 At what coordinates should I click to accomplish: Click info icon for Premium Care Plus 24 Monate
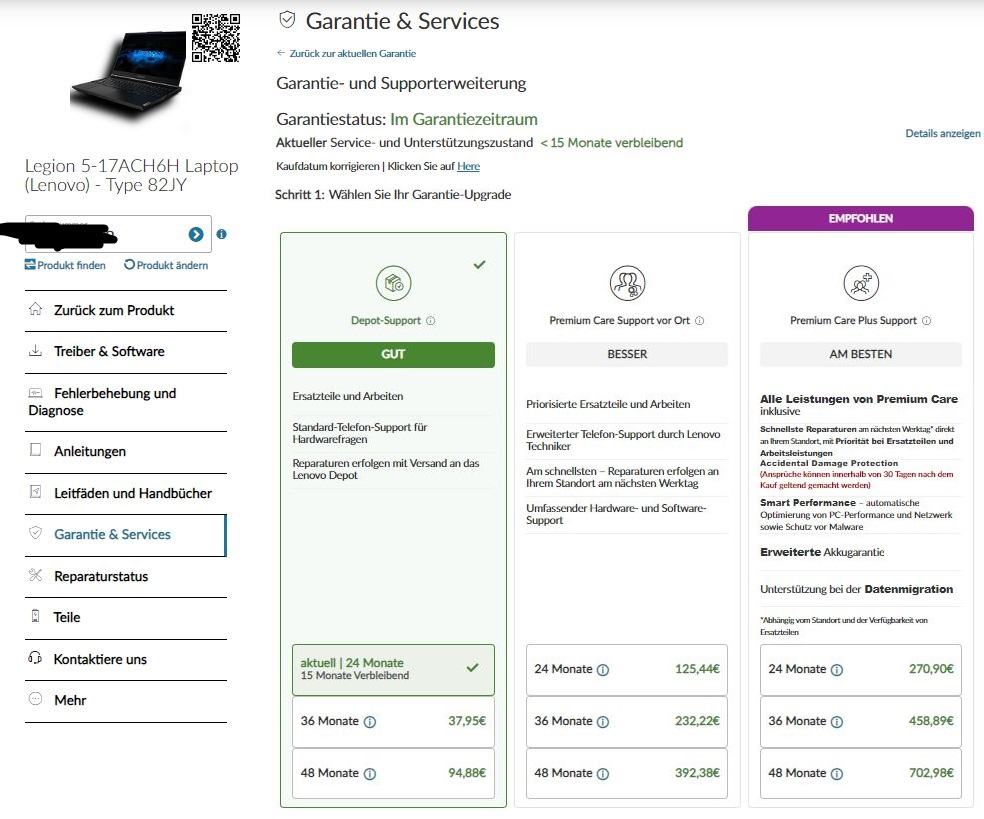point(837,670)
